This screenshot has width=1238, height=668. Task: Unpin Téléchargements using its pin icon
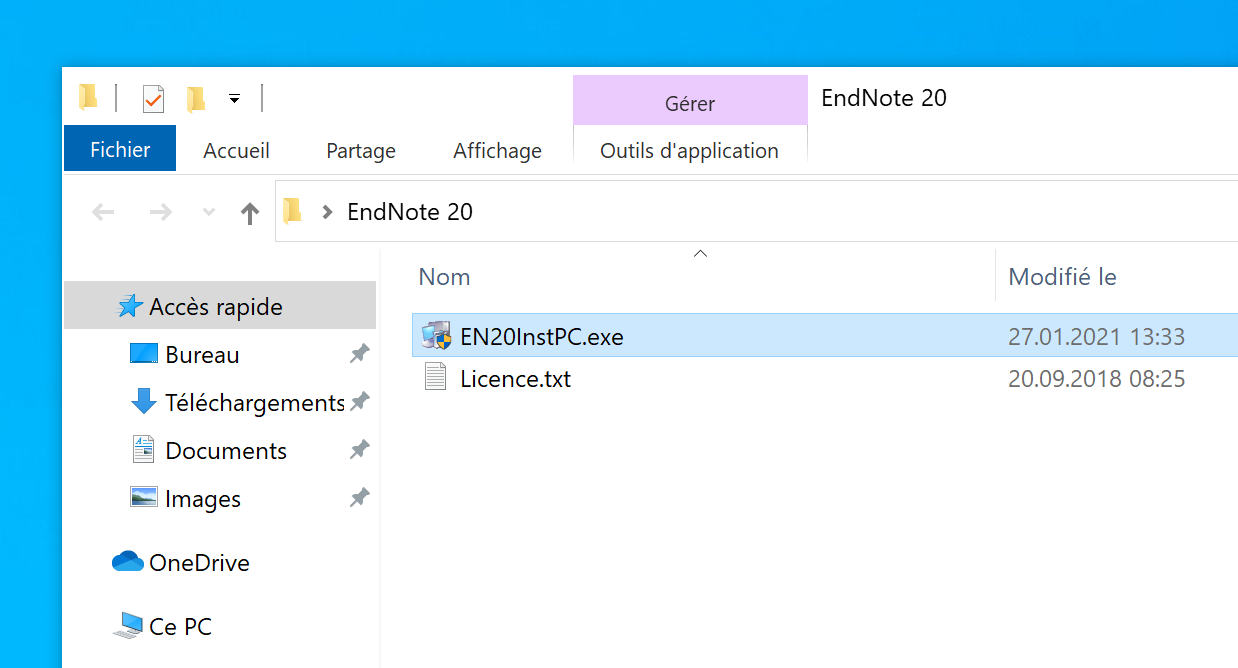tap(359, 402)
